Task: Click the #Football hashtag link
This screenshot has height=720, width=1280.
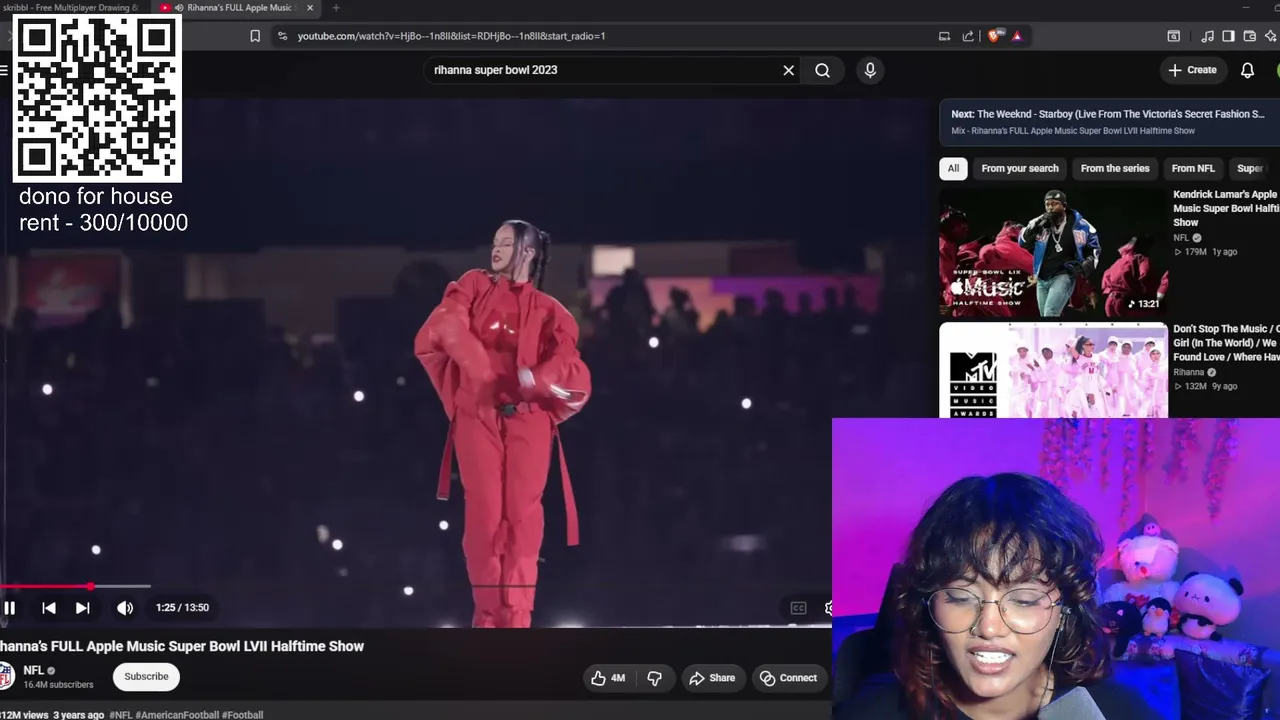Action: tap(242, 715)
